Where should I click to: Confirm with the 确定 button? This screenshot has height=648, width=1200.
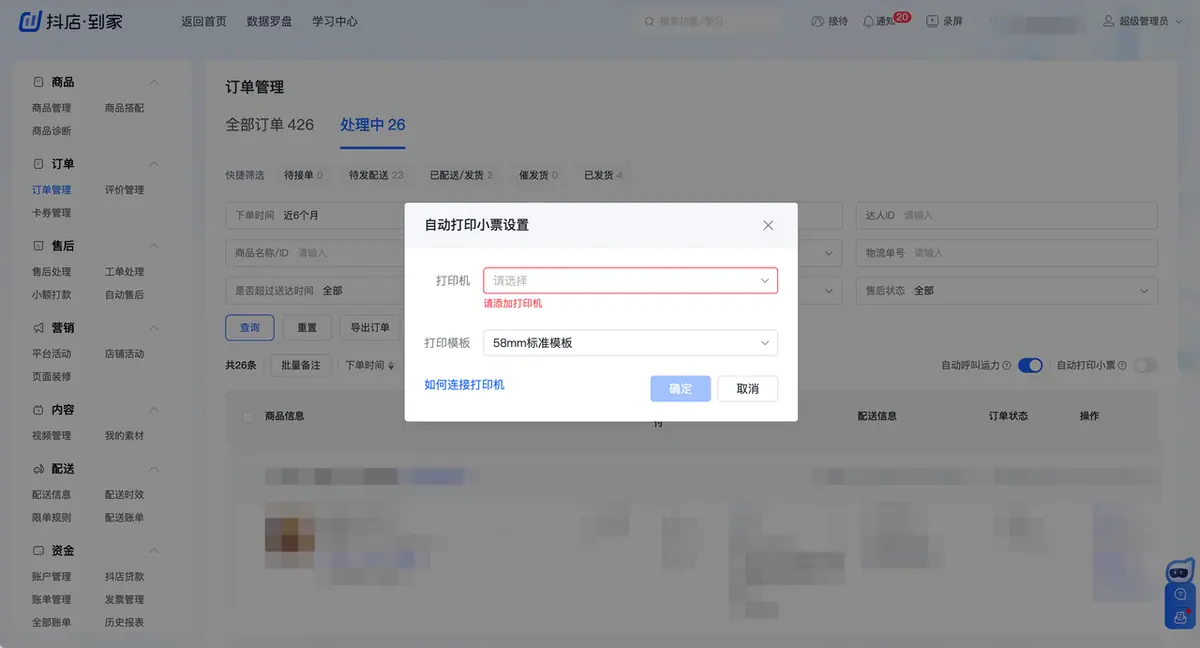click(680, 389)
